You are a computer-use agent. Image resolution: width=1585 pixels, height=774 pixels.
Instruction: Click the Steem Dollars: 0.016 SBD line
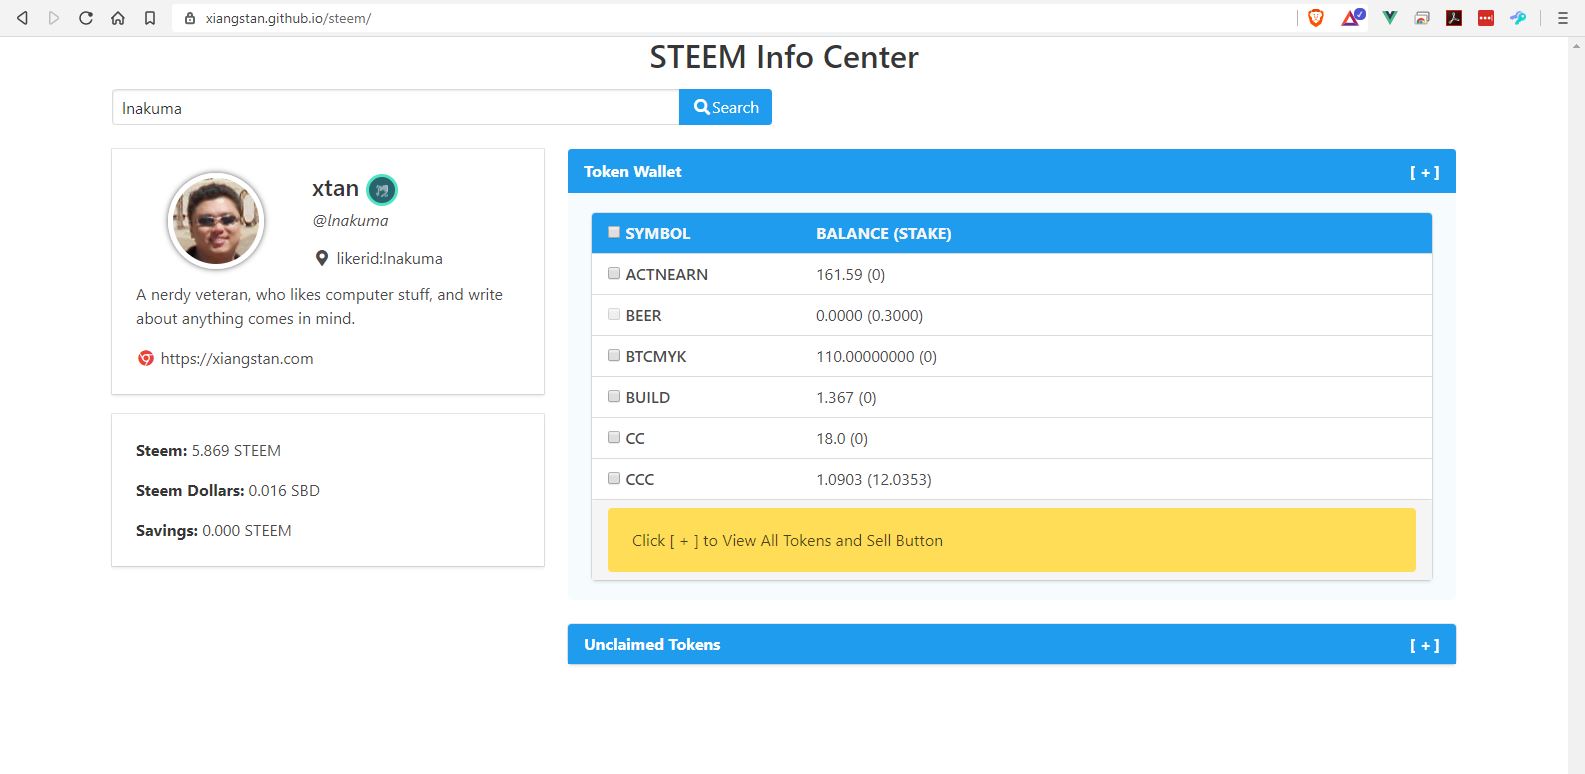tap(228, 491)
